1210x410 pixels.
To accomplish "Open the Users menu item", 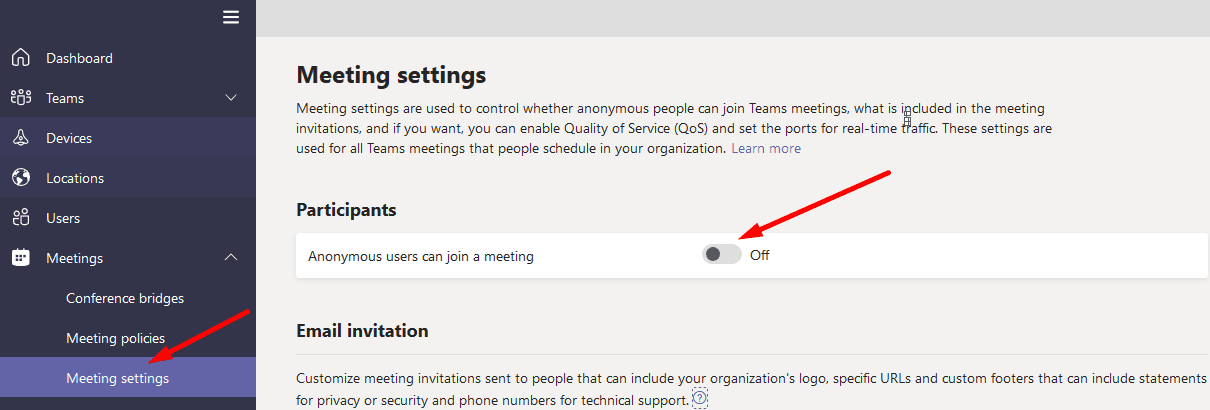I will pos(63,218).
